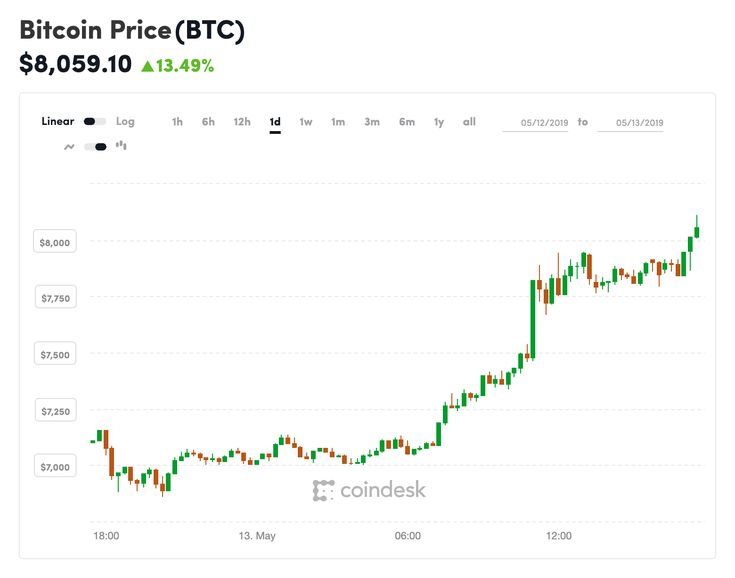Select the candlestick chart icon
This screenshot has height=578, width=735.
121,145
